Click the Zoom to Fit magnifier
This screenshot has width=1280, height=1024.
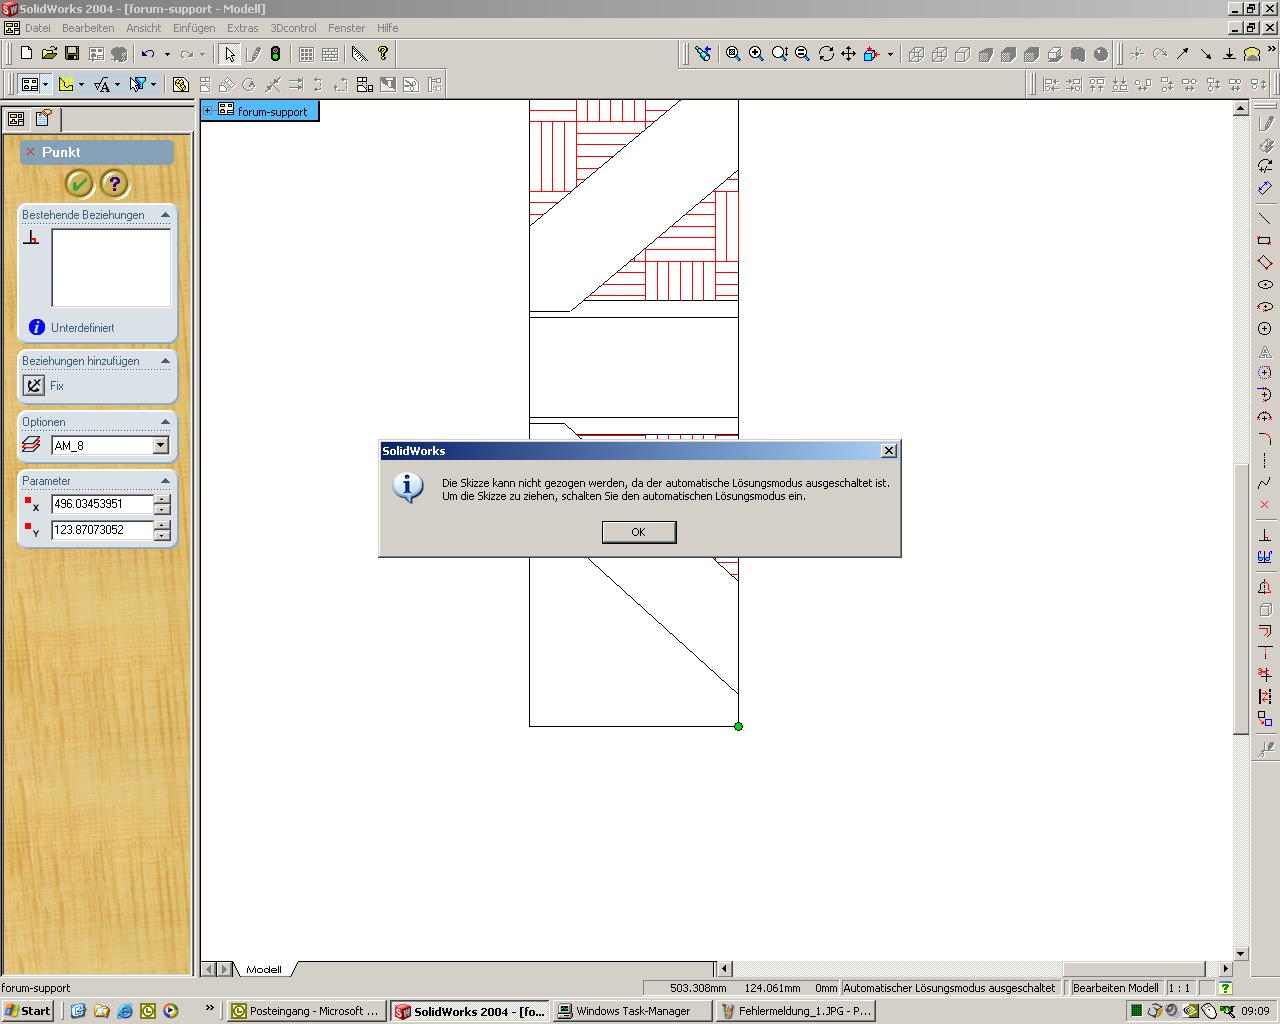click(733, 54)
